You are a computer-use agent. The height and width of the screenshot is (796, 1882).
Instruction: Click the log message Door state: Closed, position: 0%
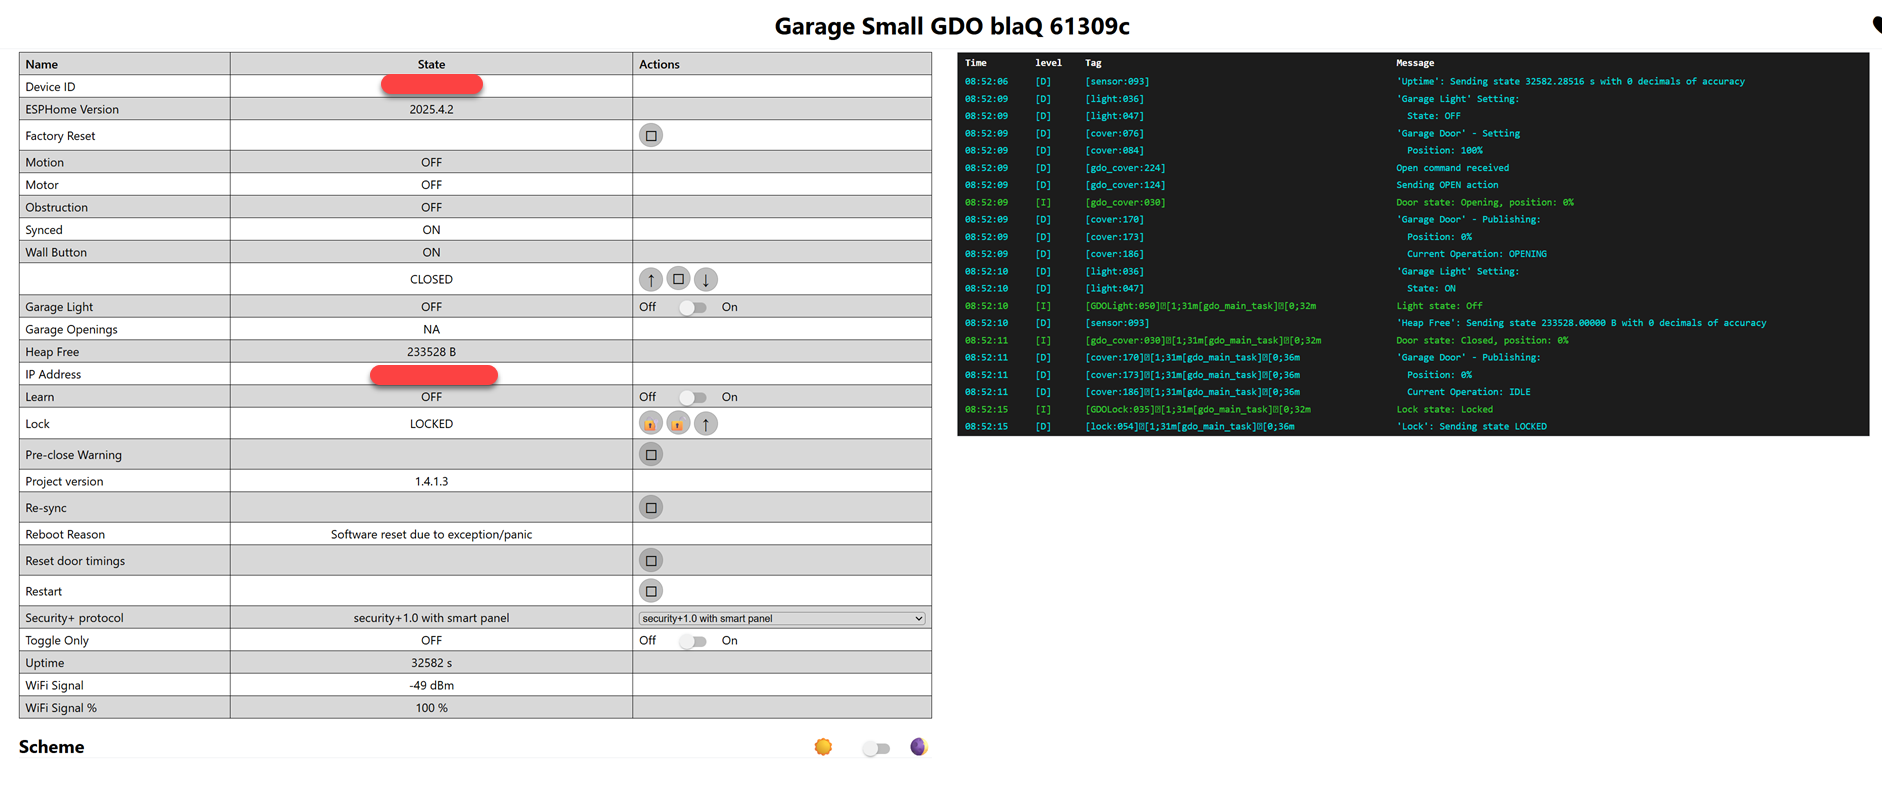click(1482, 340)
